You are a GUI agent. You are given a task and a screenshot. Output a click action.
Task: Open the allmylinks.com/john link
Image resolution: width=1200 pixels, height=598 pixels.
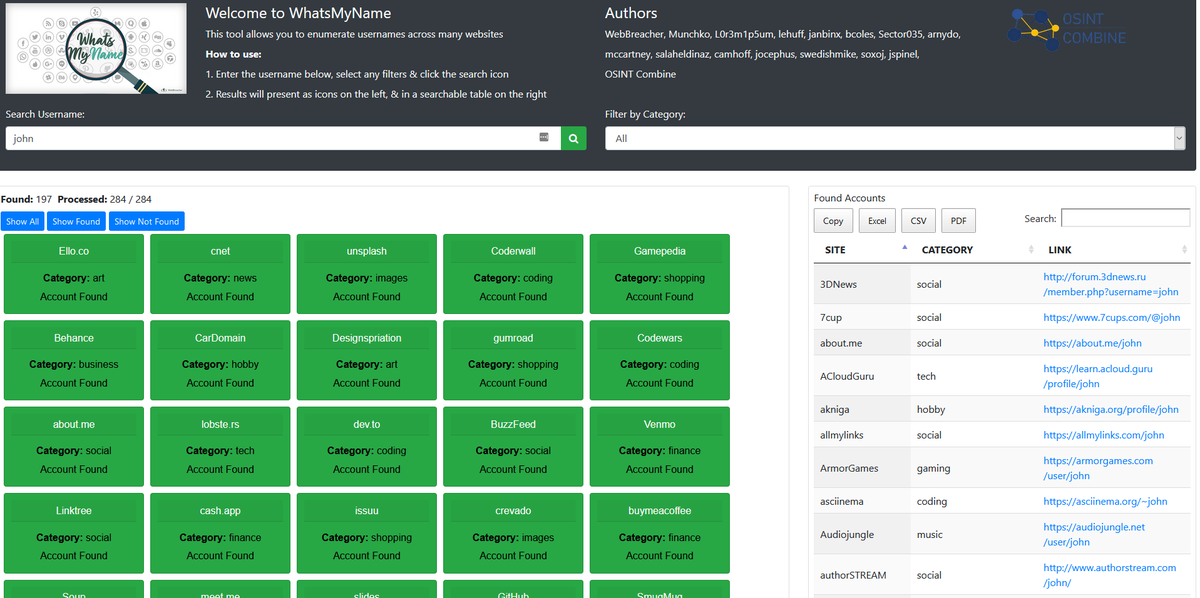[x=1103, y=435]
